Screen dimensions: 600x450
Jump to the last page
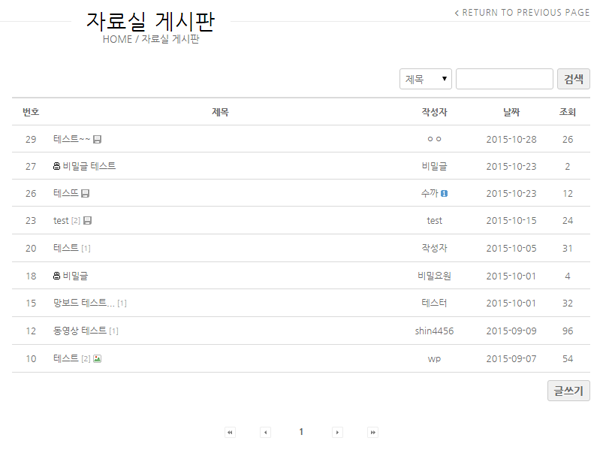[x=373, y=432]
